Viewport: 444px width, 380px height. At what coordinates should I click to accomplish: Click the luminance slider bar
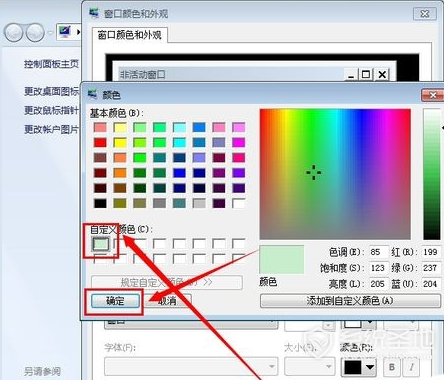[432, 174]
